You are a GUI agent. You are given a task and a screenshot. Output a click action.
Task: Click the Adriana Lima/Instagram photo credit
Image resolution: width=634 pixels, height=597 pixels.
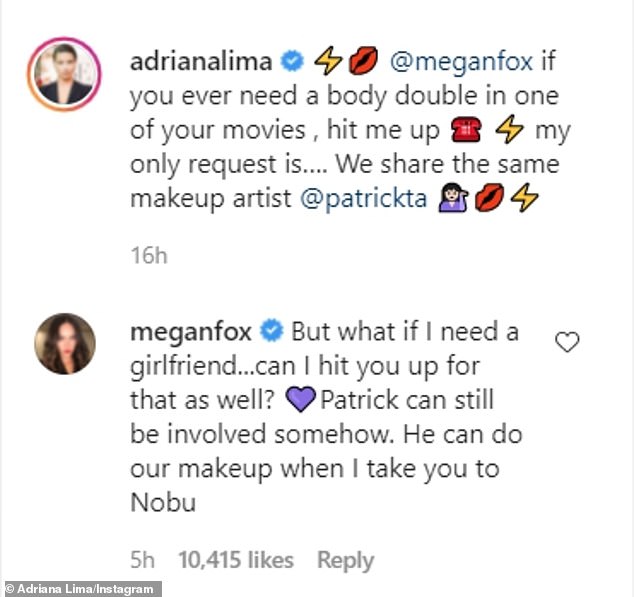(81, 589)
